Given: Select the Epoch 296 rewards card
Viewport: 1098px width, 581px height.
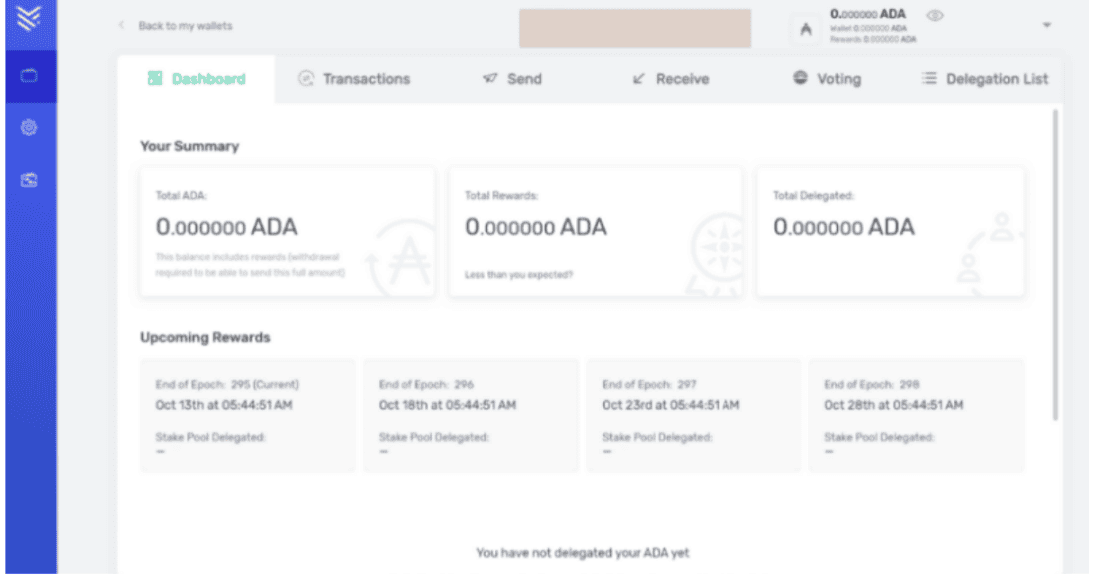Looking at the screenshot, I should coord(471,416).
